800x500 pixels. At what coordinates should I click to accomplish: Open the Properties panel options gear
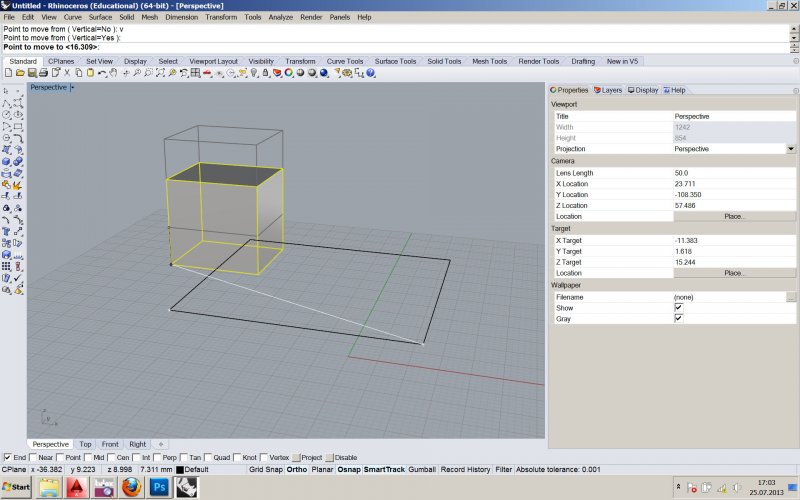[x=796, y=90]
